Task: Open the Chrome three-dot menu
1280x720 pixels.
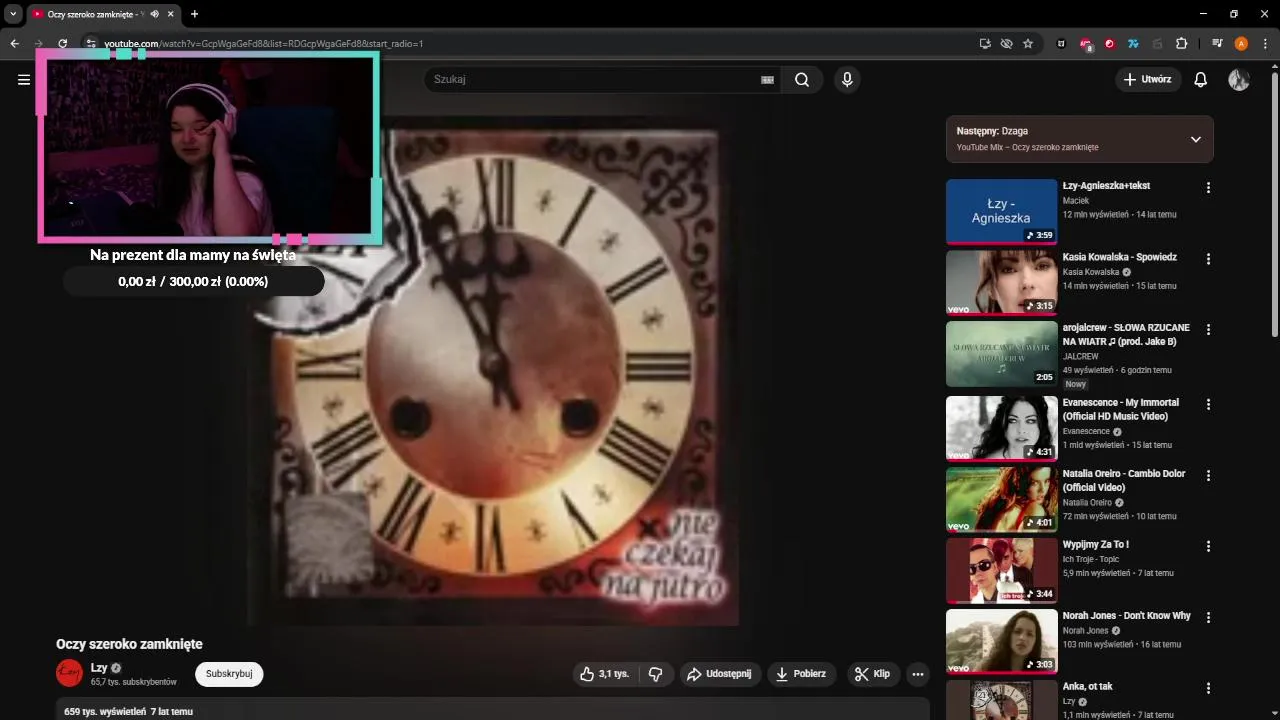Action: pyautogui.click(x=1265, y=44)
